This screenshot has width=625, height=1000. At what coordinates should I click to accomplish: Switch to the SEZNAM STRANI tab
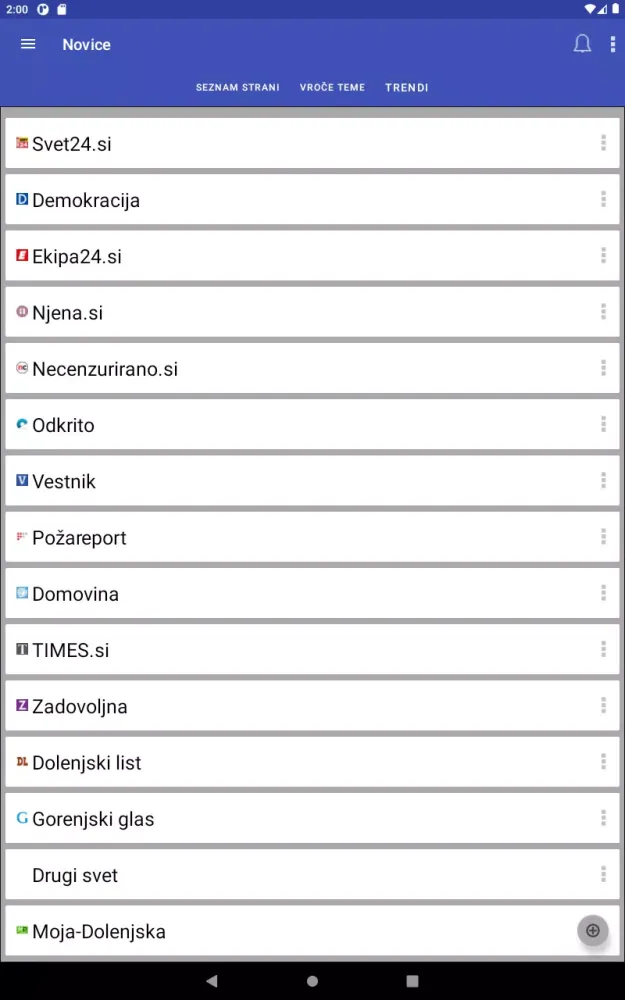click(x=238, y=88)
